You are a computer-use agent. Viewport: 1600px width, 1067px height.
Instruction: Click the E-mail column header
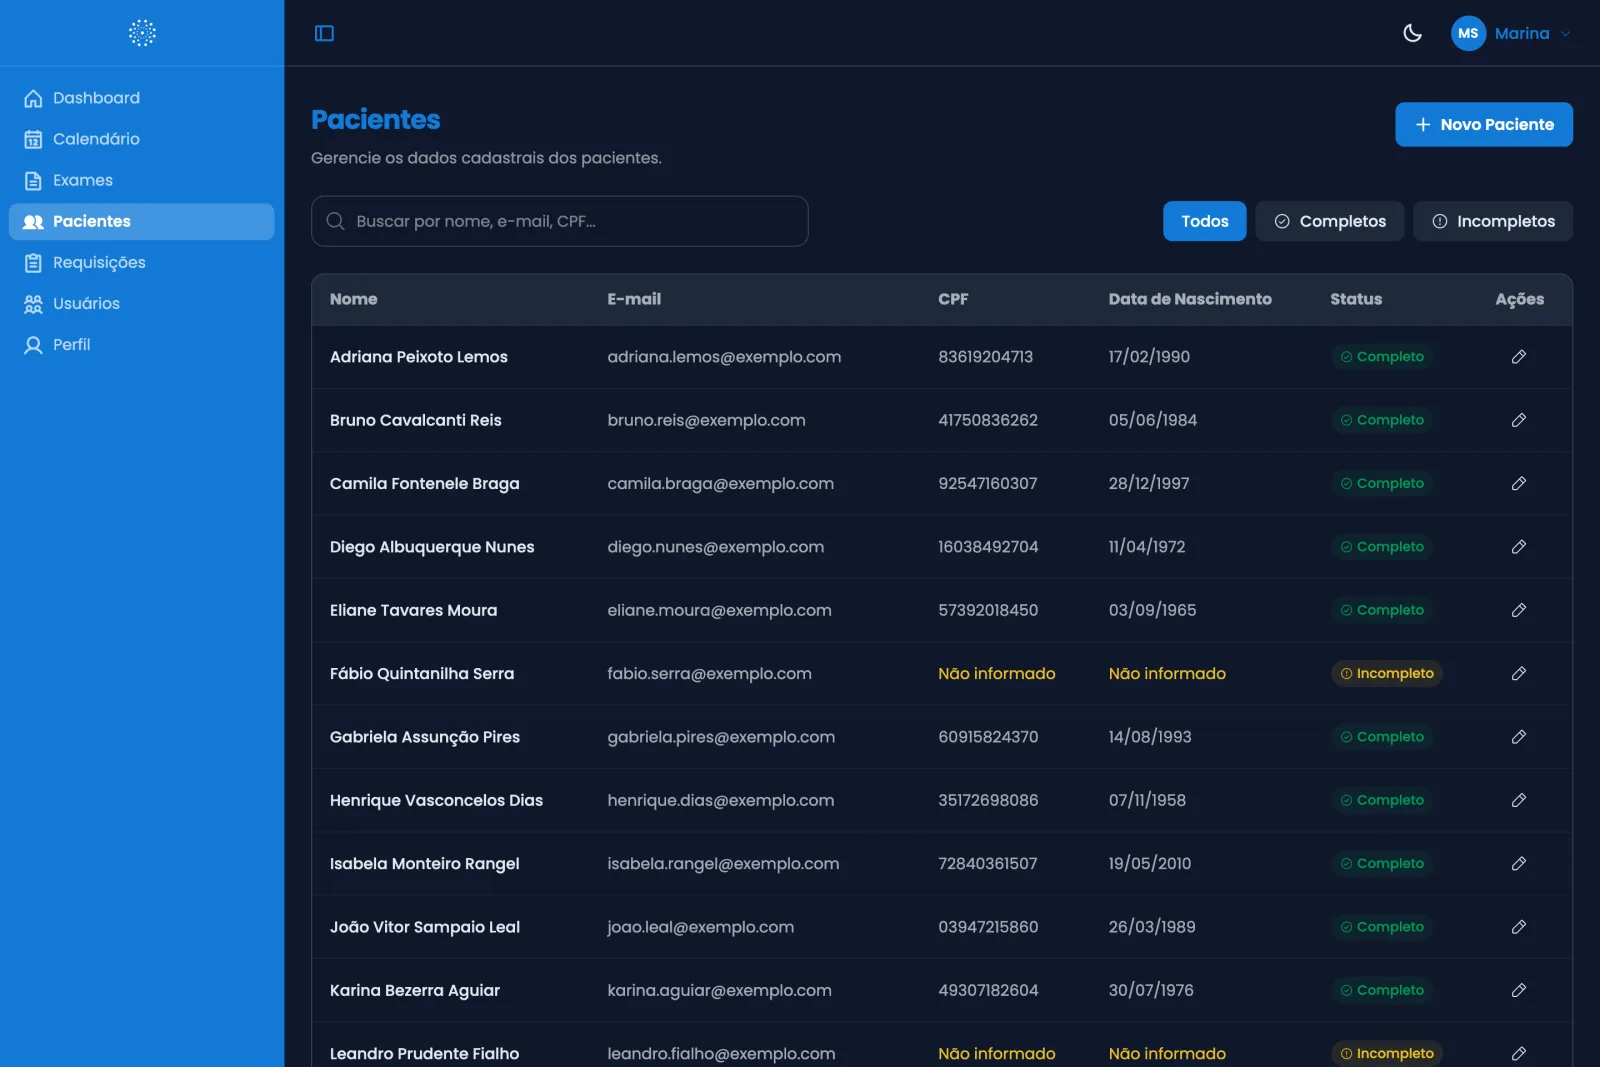click(x=634, y=299)
